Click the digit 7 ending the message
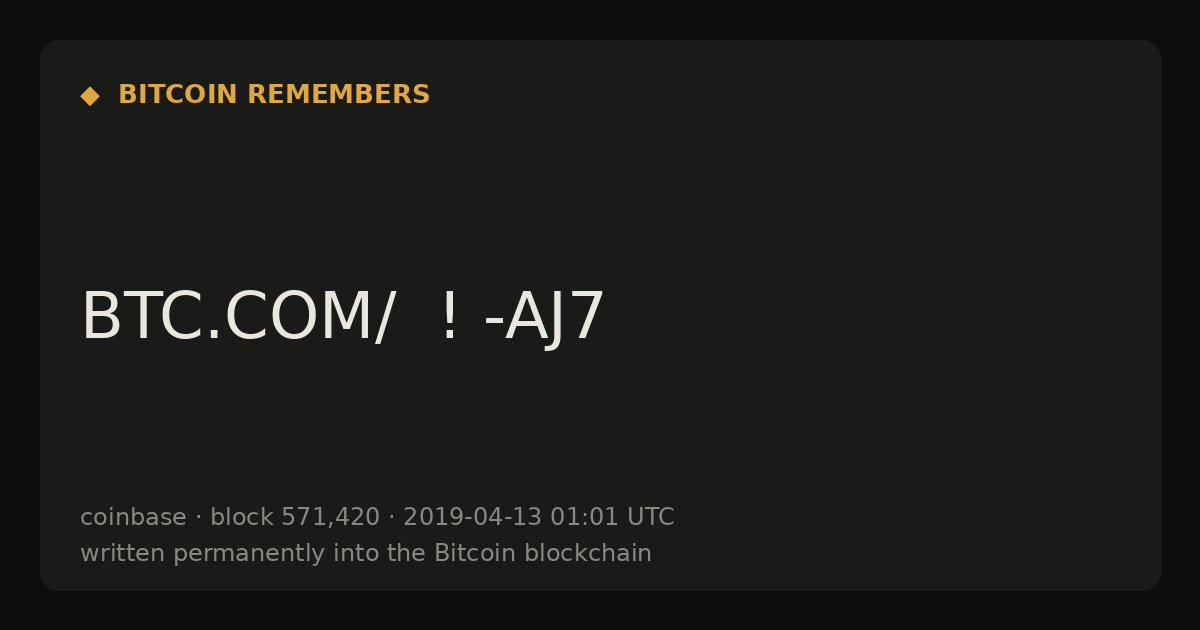This screenshot has height=630, width=1200. click(x=588, y=318)
